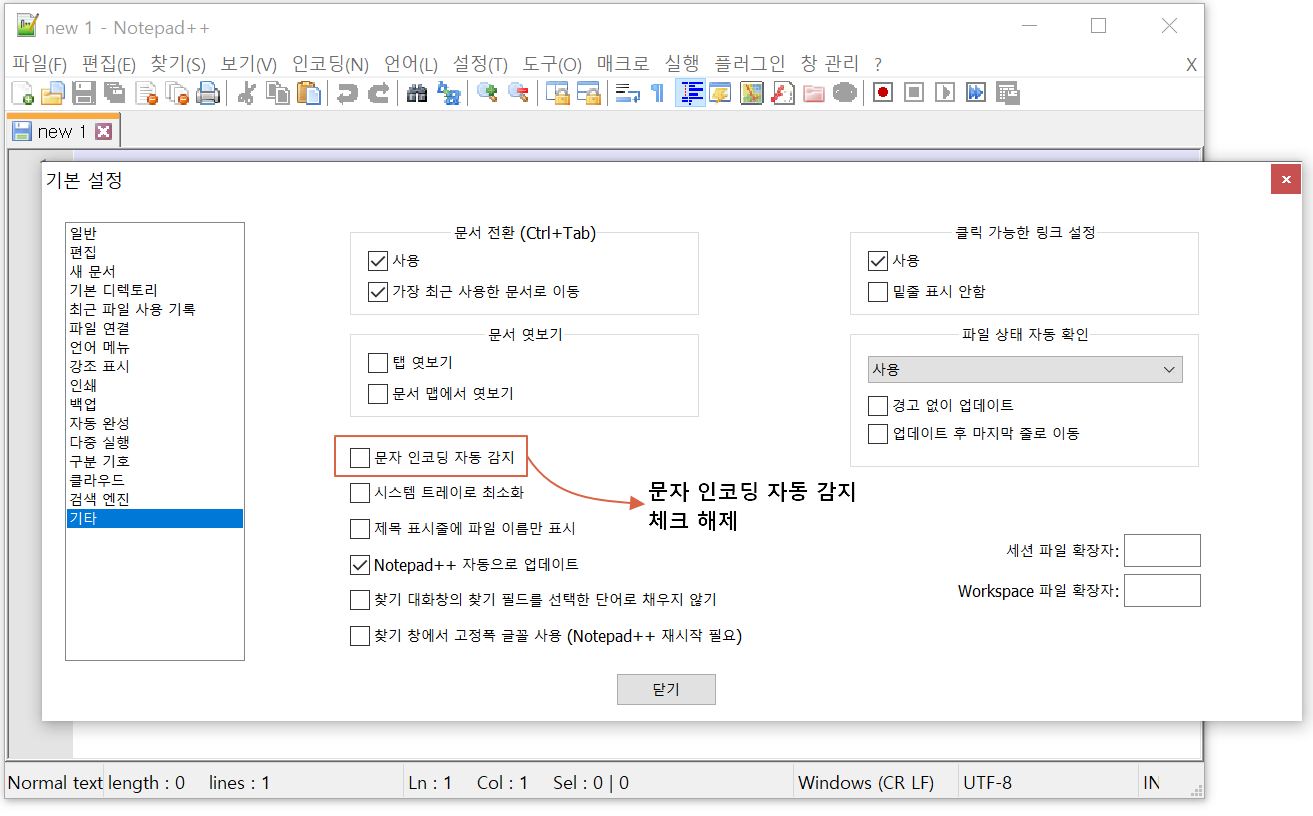The height and width of the screenshot is (816, 1313).
Task: Open the 인코딩(N) menu
Action: pyautogui.click(x=330, y=64)
